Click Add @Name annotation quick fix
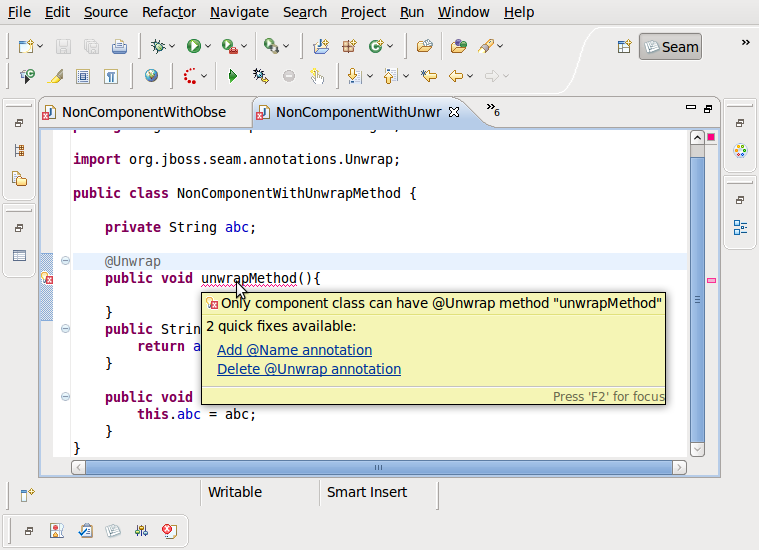Screen dimensions: 759x550 [x=294, y=350]
